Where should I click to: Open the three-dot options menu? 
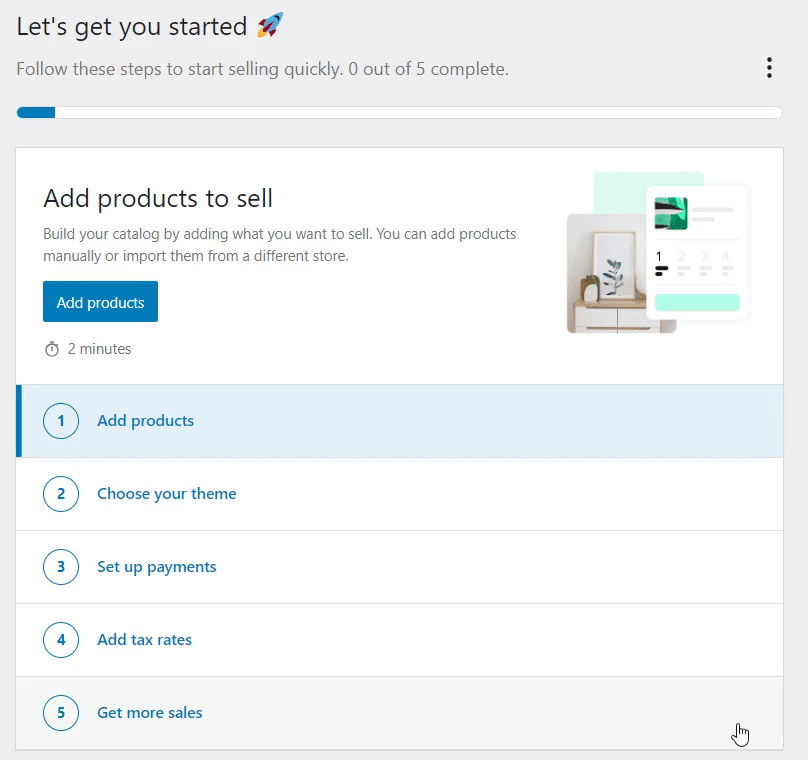point(769,67)
